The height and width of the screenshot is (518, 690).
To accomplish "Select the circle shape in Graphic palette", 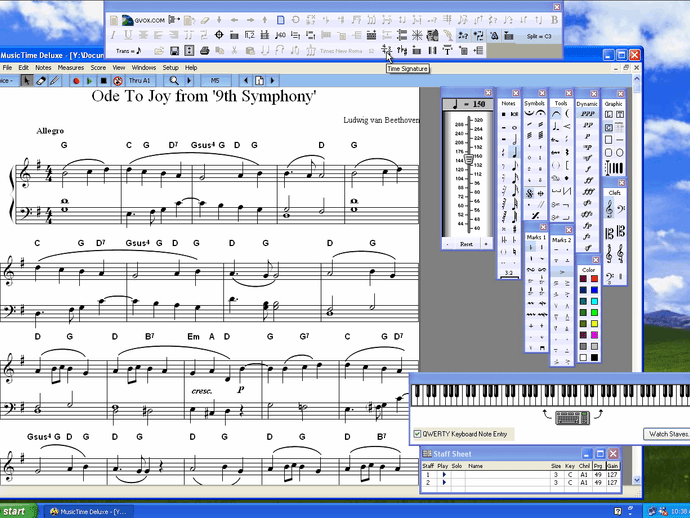I will tap(620, 153).
